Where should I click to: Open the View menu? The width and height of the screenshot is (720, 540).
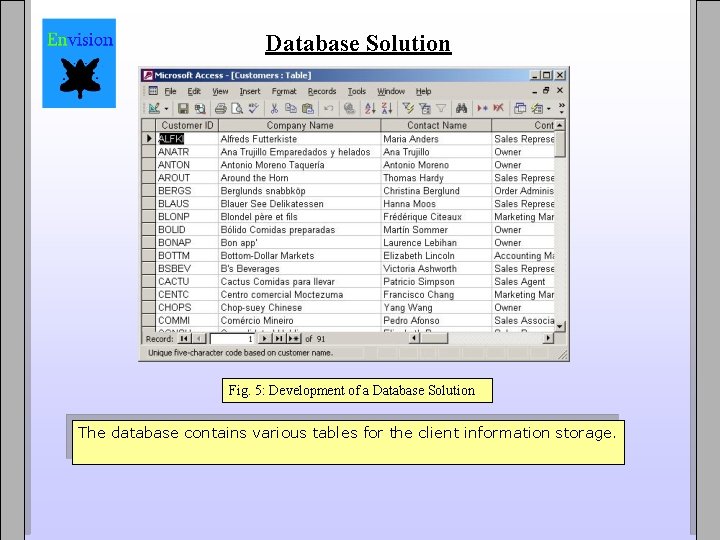[220, 91]
